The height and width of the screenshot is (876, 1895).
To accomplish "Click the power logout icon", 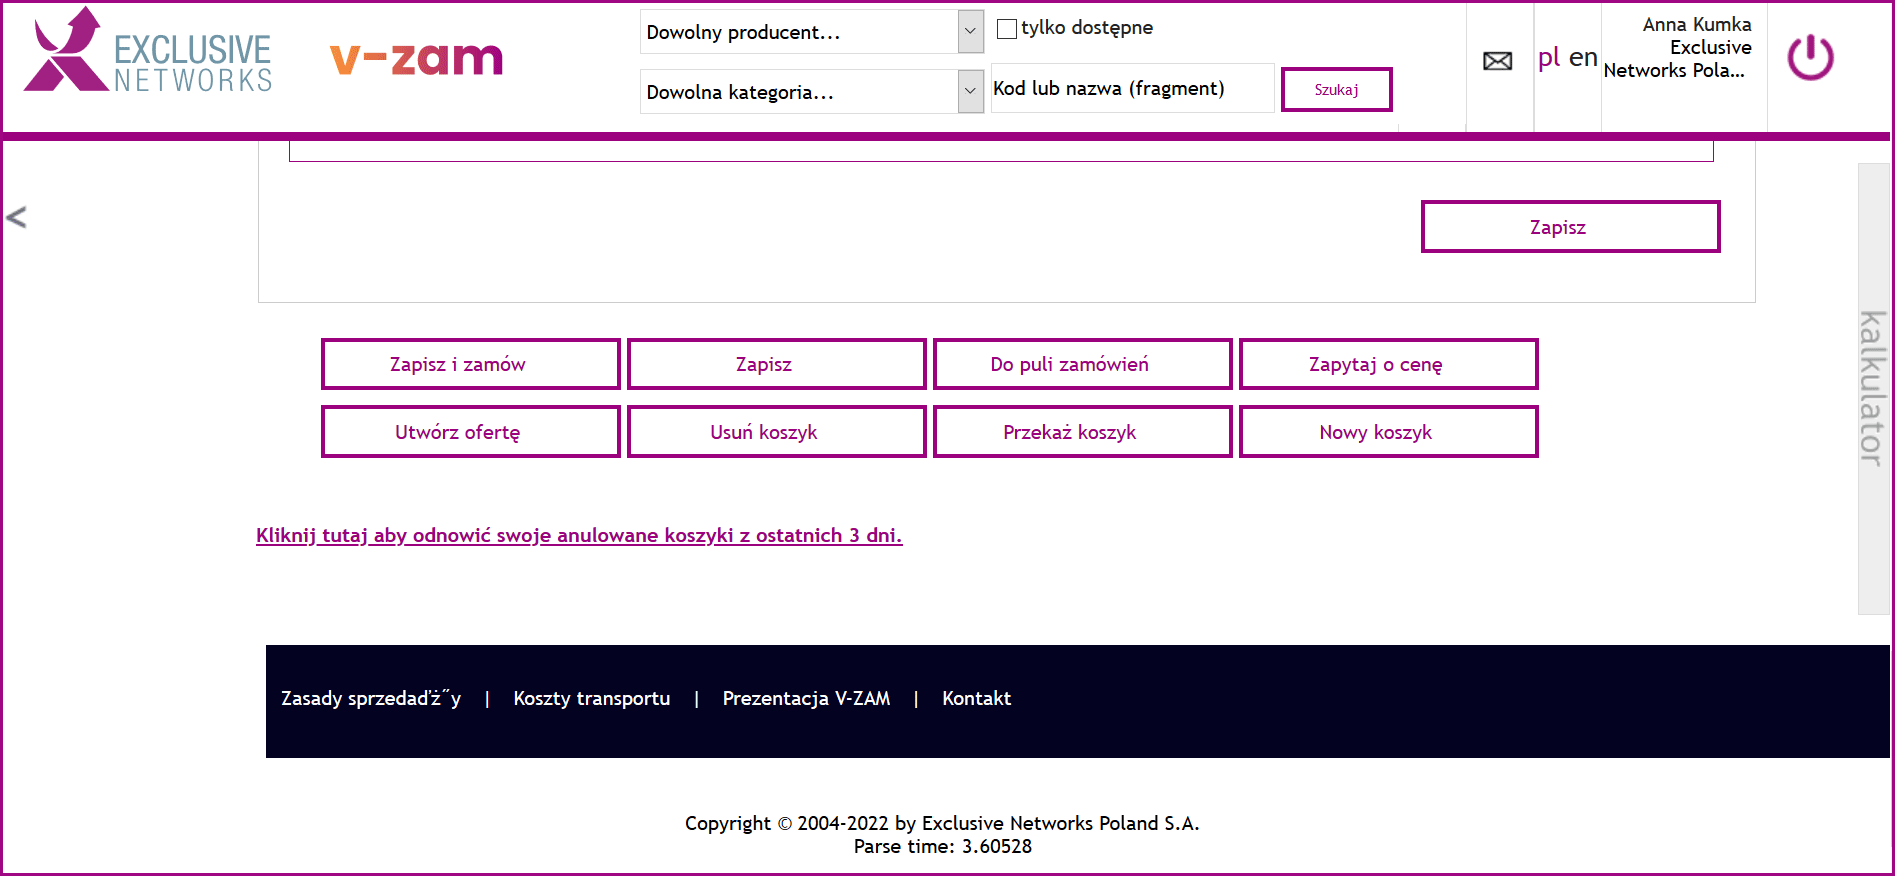I will point(1810,58).
